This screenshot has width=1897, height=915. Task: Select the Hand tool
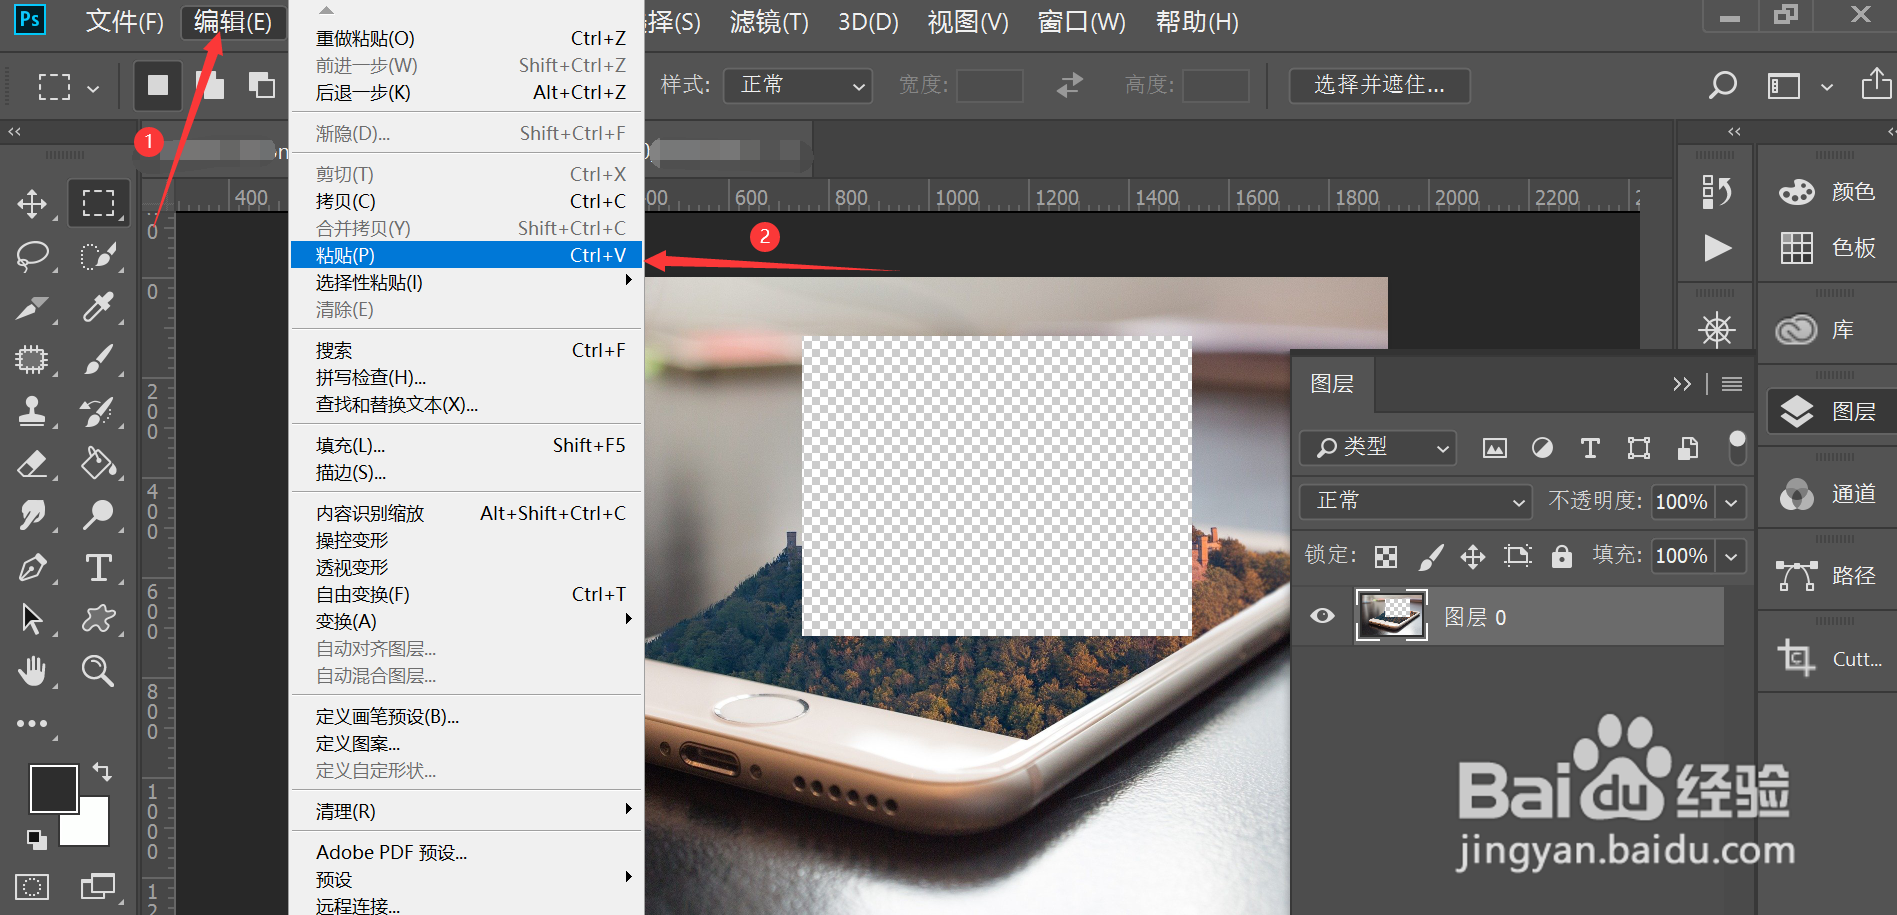(32, 671)
